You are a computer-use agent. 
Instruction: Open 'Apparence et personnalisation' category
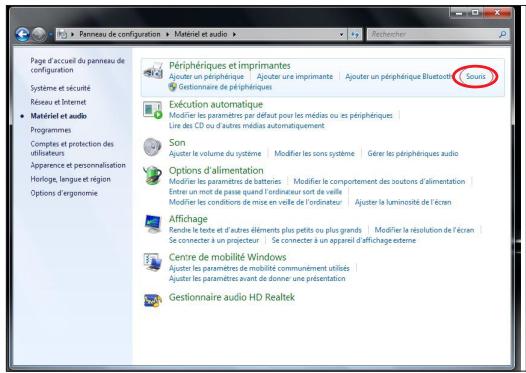[x=78, y=165]
